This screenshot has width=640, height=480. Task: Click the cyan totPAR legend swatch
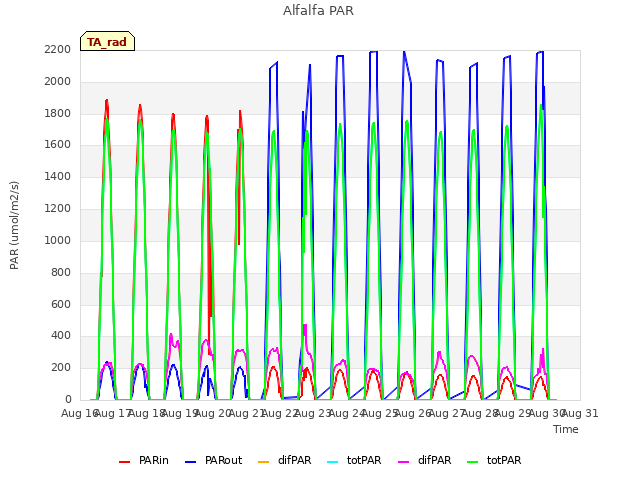click(333, 462)
